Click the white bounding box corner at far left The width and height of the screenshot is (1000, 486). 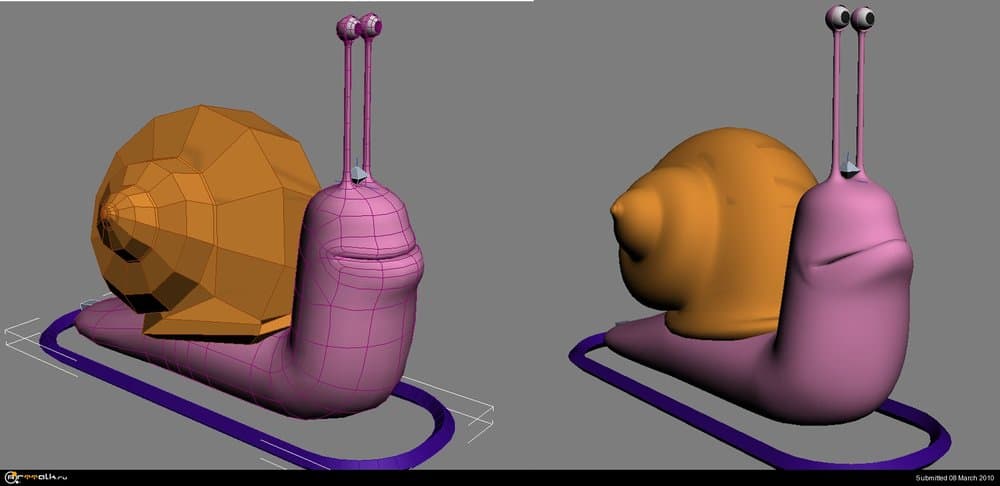[8, 336]
